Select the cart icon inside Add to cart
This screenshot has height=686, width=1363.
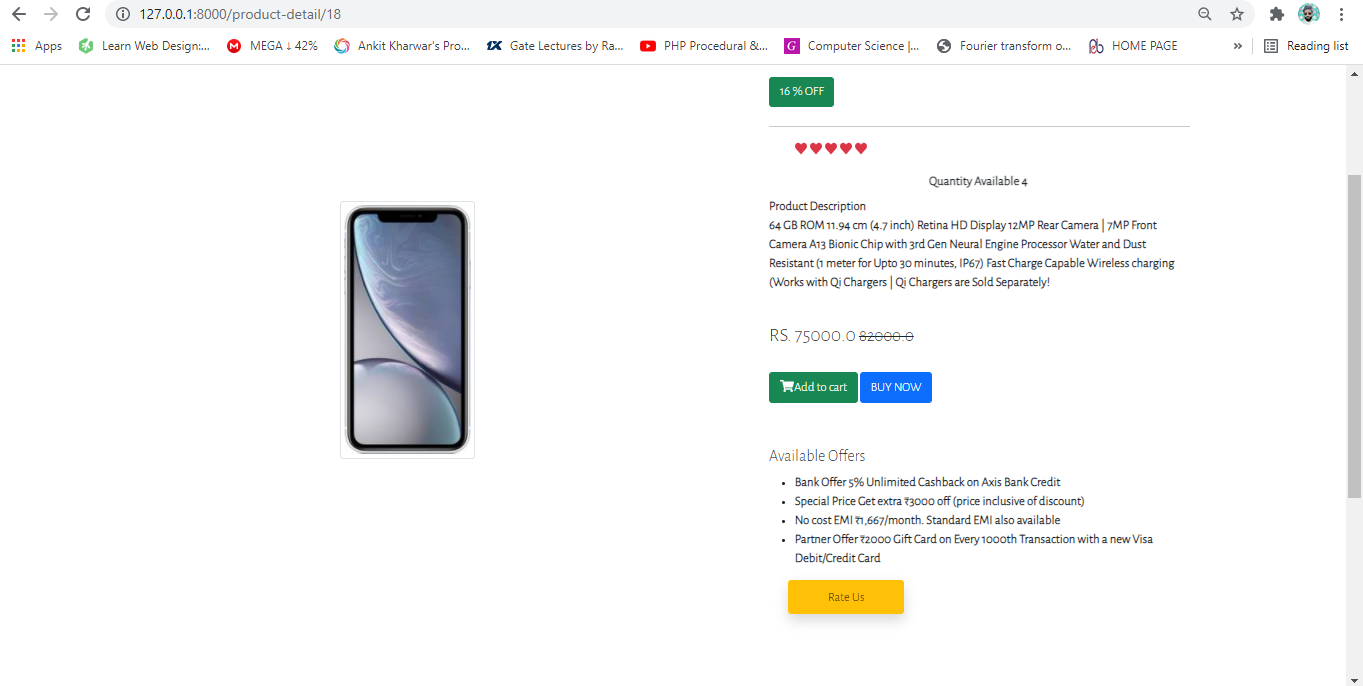[787, 387]
